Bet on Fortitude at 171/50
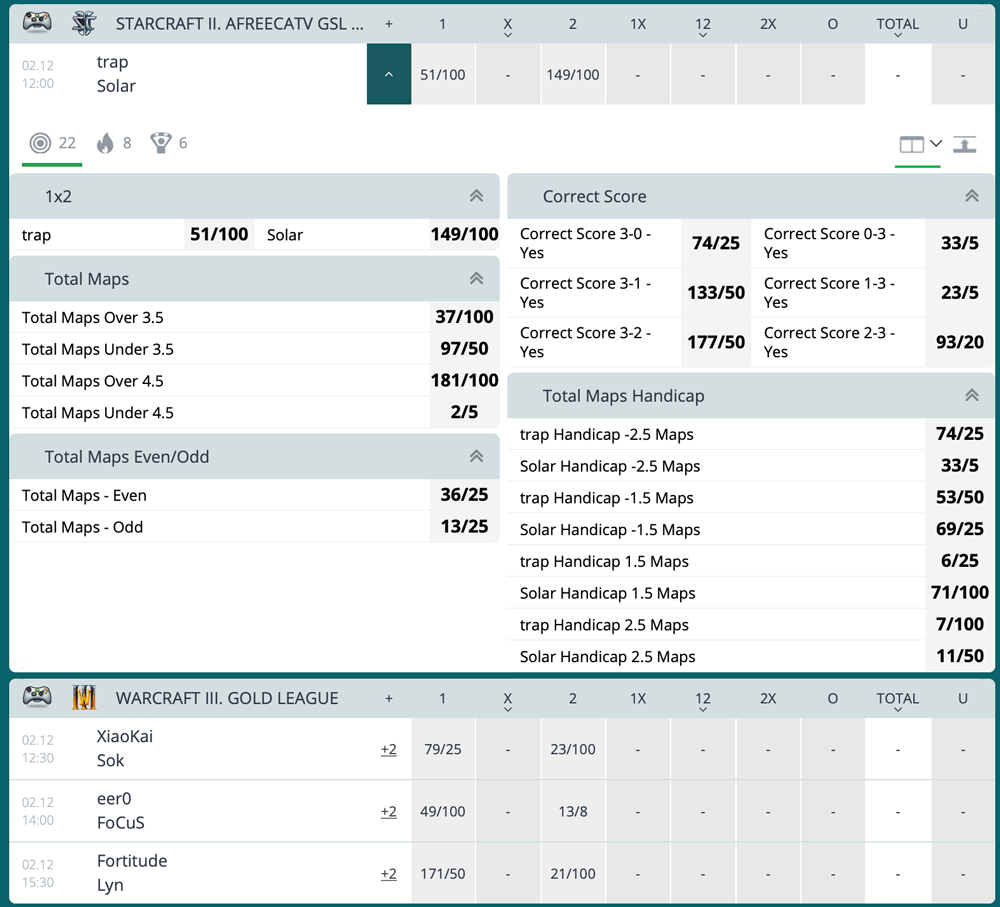This screenshot has height=907, width=1000. pos(443,874)
